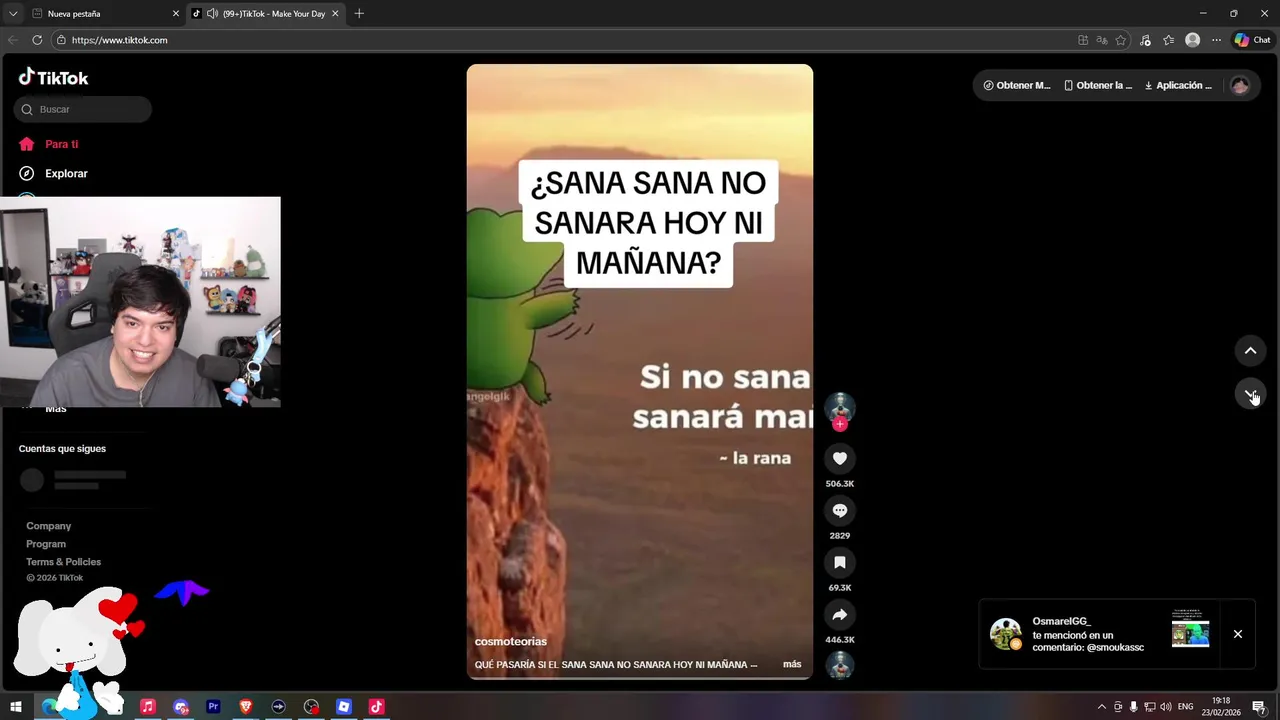Screen dimensions: 1280x720
Task: Open the pink music app in taskbar
Action: (147, 707)
